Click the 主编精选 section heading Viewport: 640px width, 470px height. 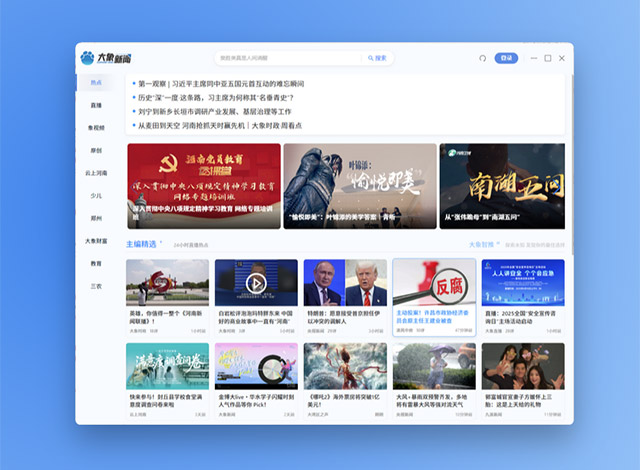[141, 244]
